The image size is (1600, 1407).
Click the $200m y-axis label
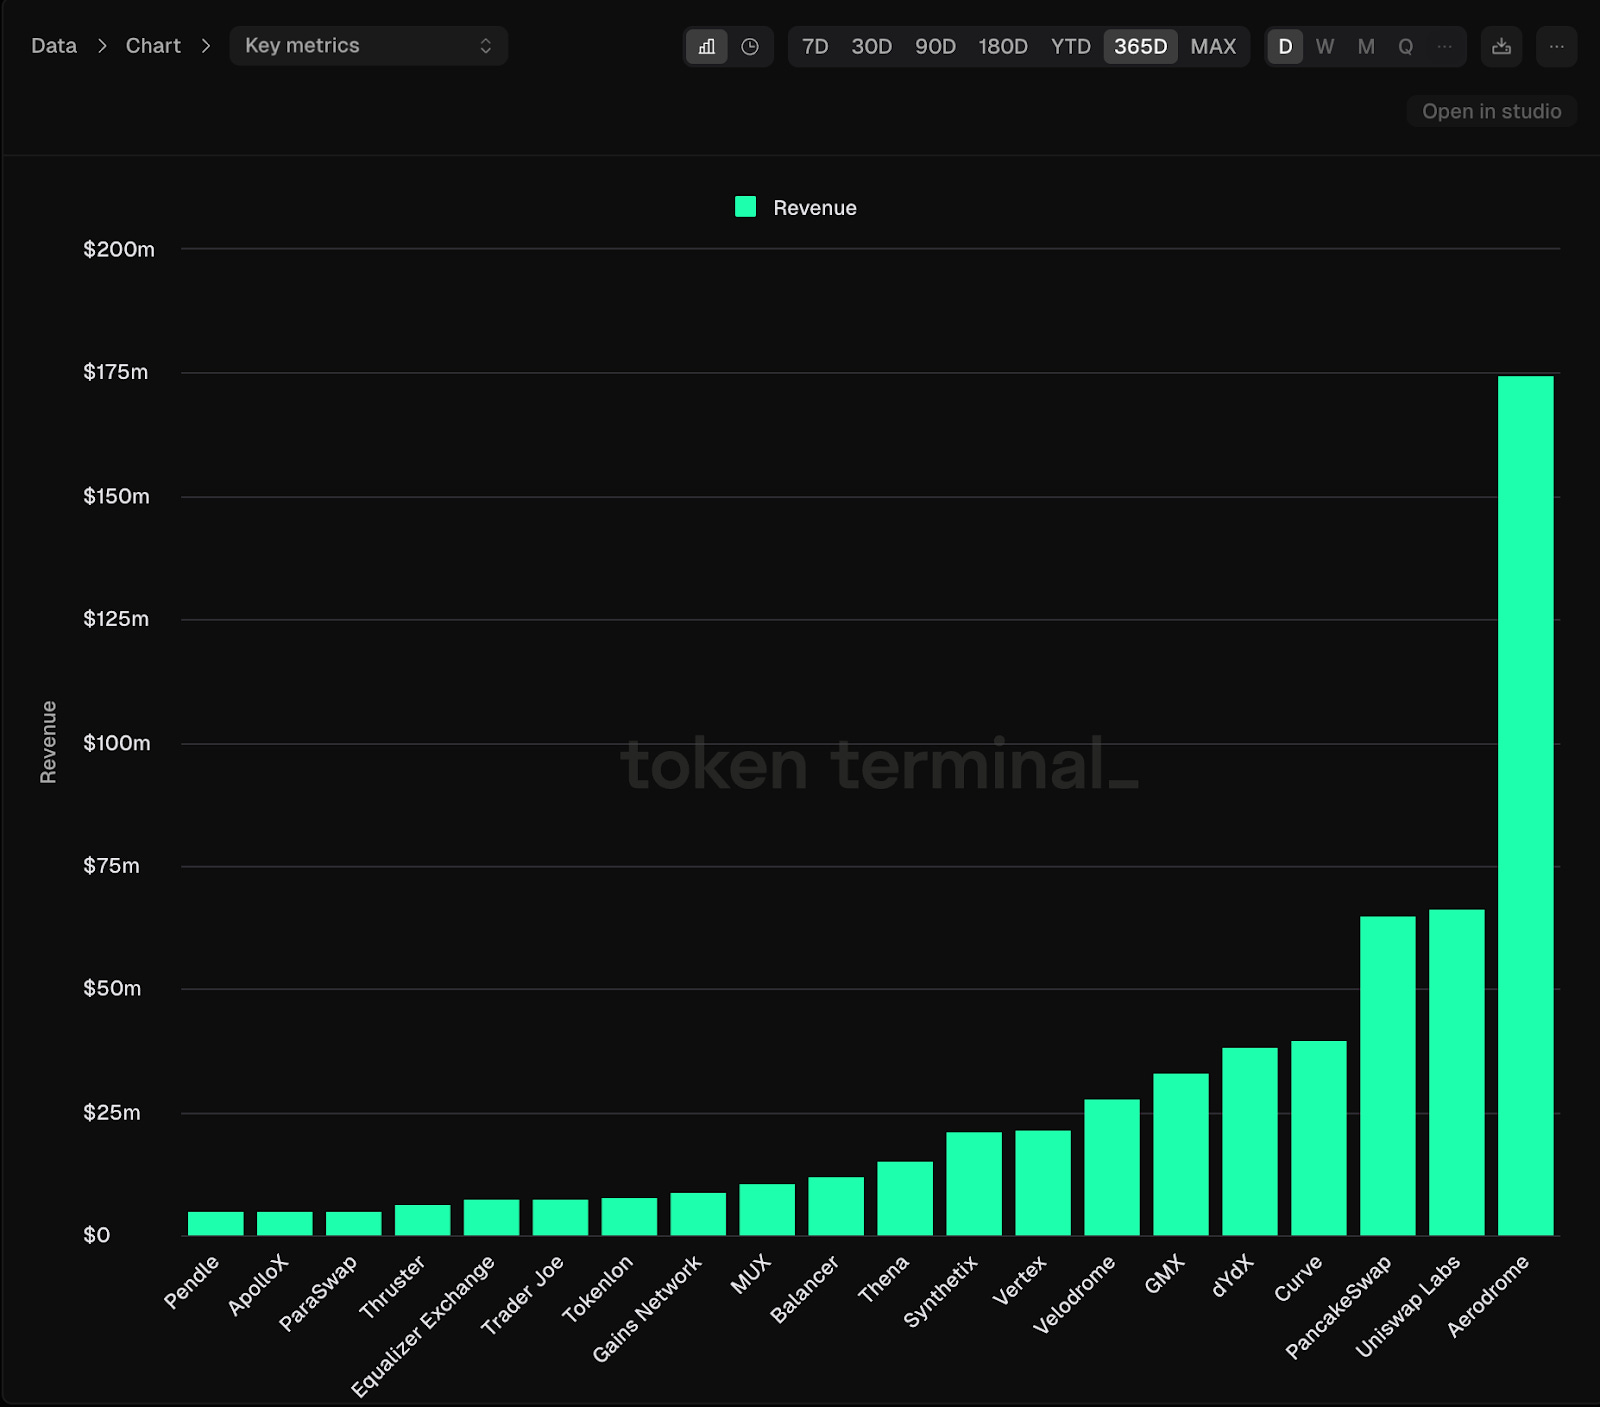pos(119,249)
